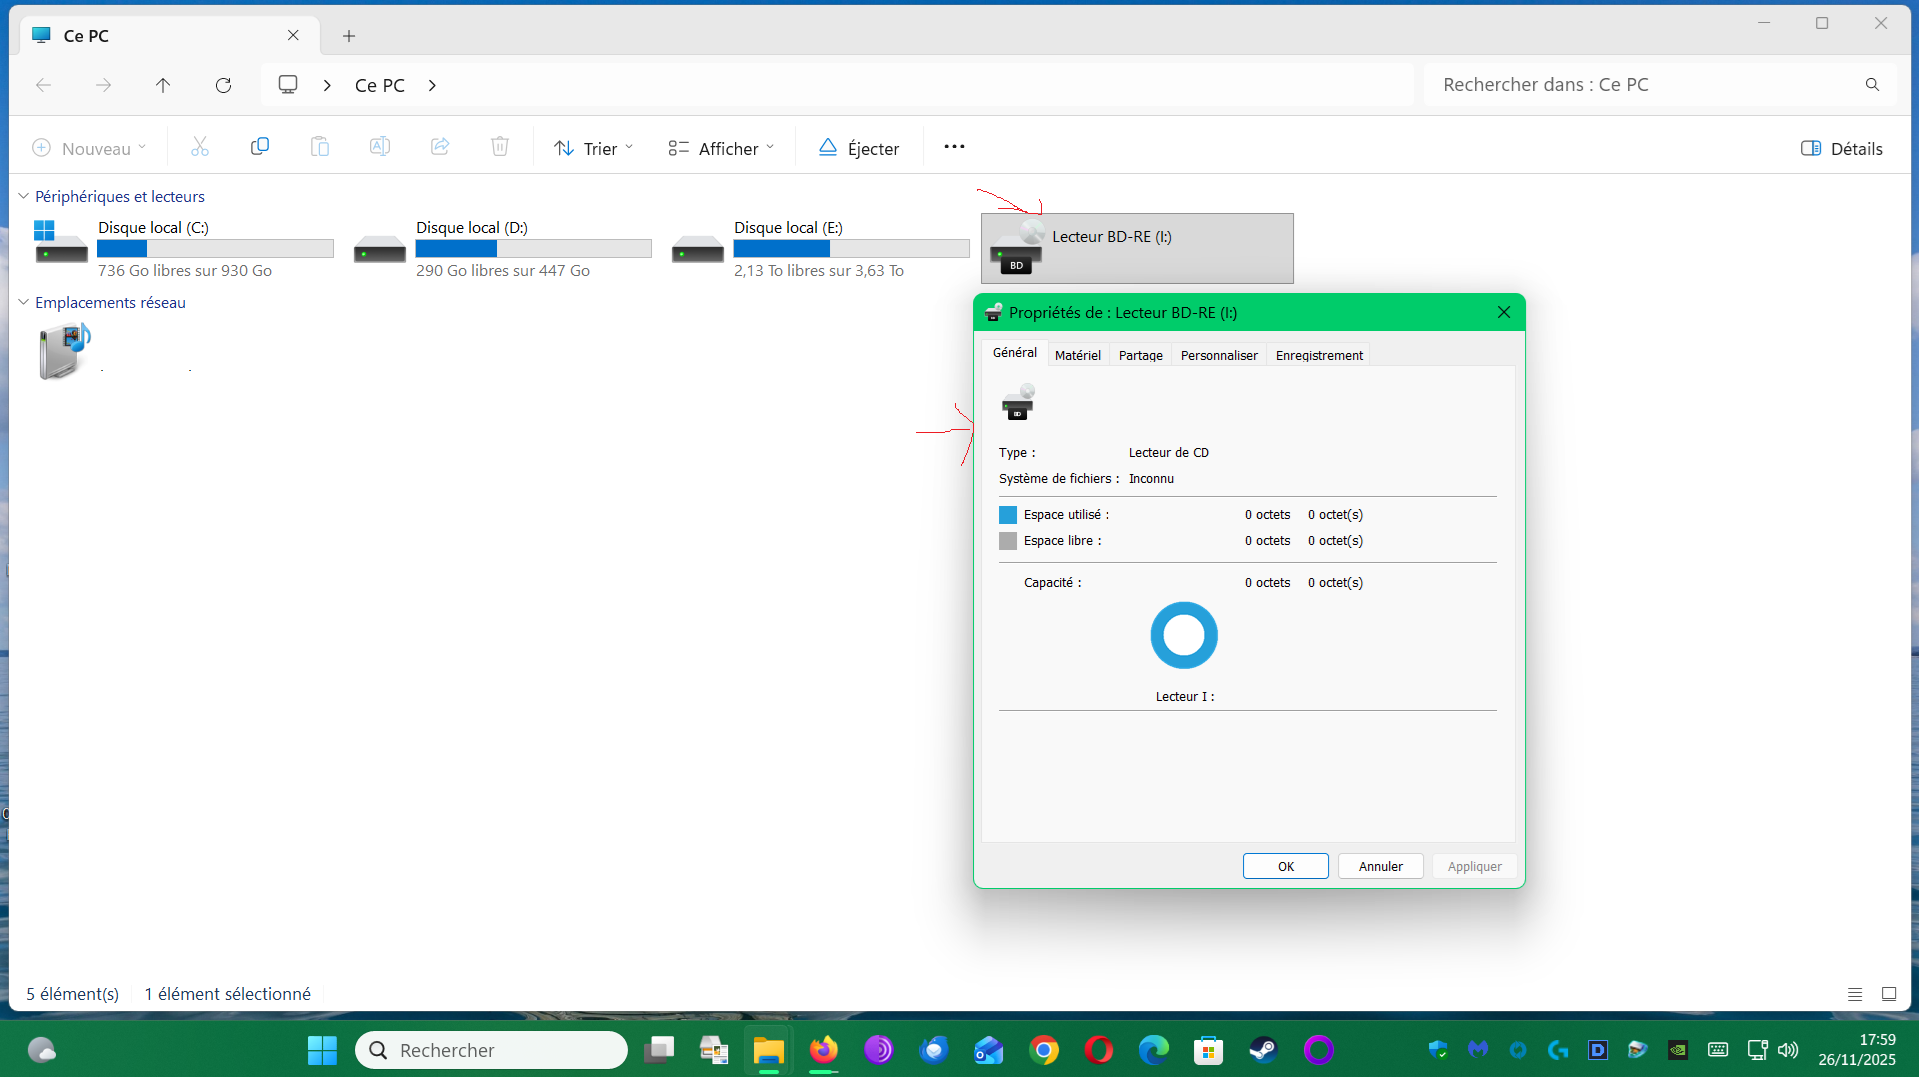The width and height of the screenshot is (1919, 1077).
Task: Open the Nouveau dropdown
Action: point(89,148)
